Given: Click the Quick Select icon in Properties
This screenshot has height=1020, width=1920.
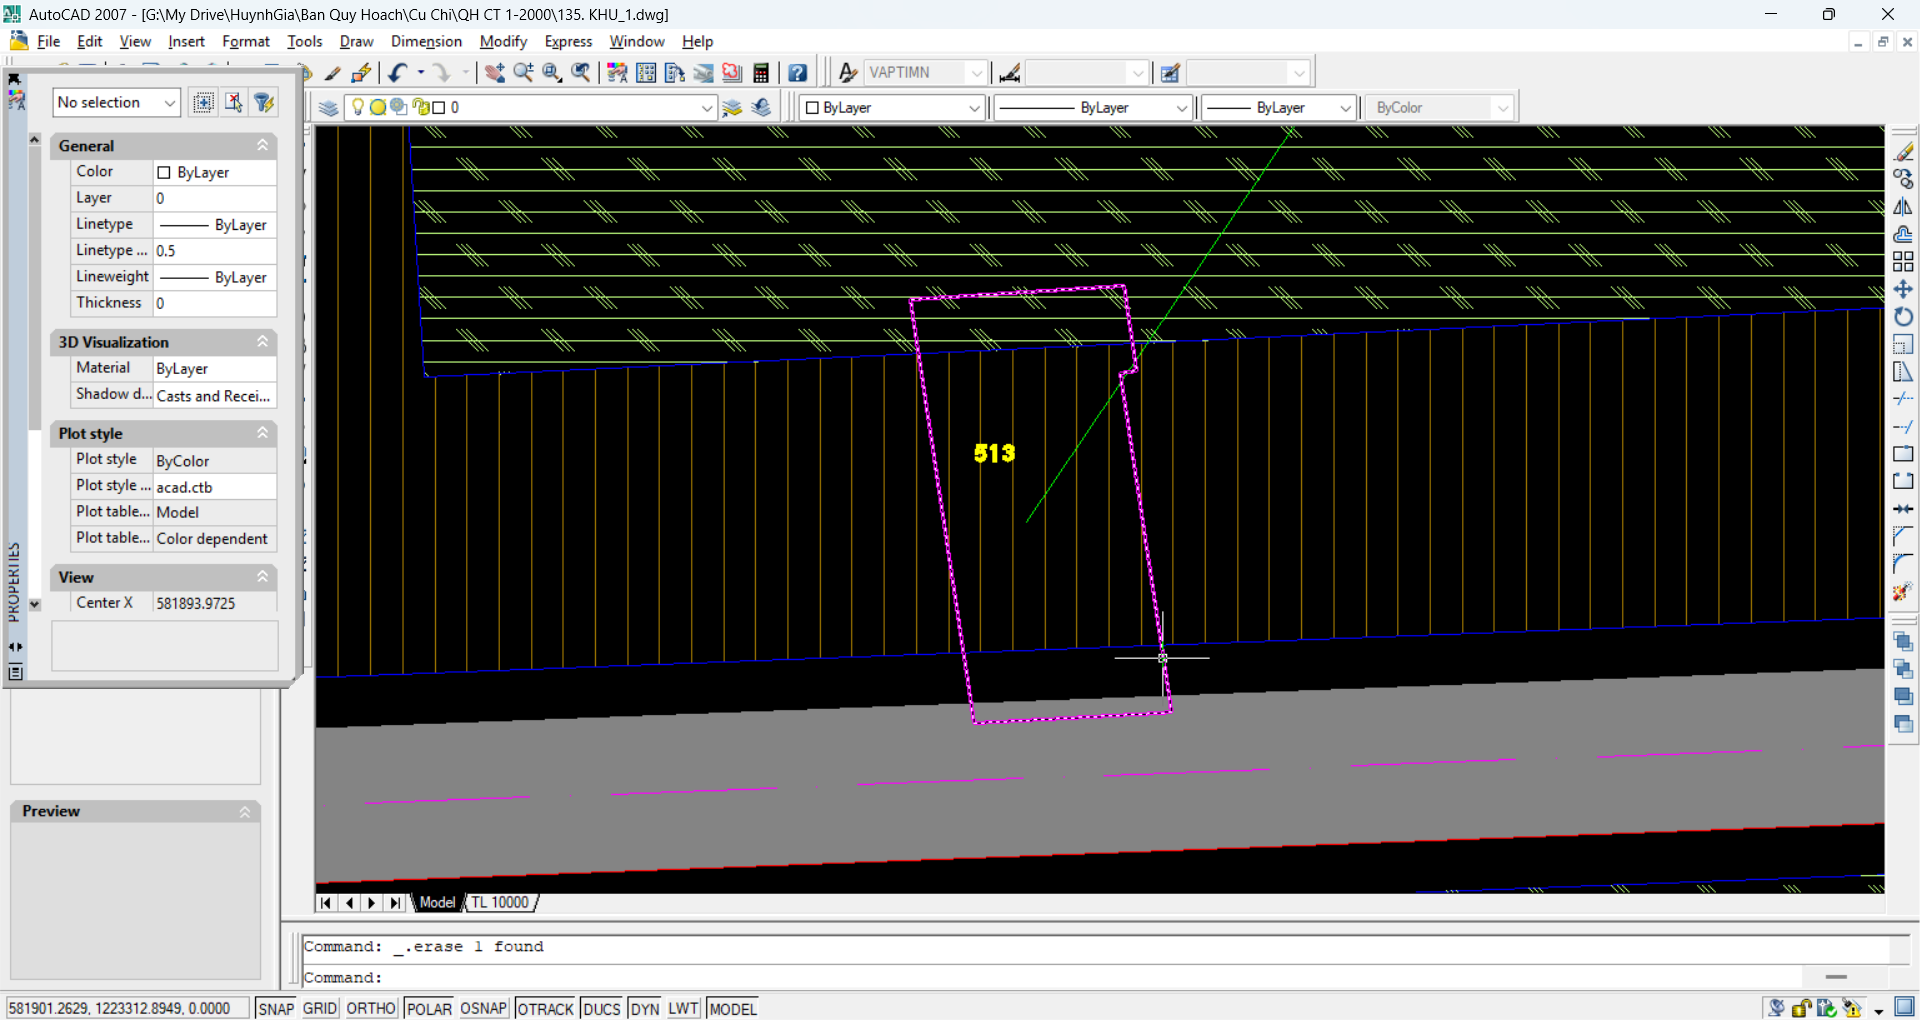Looking at the screenshot, I should pos(264,102).
